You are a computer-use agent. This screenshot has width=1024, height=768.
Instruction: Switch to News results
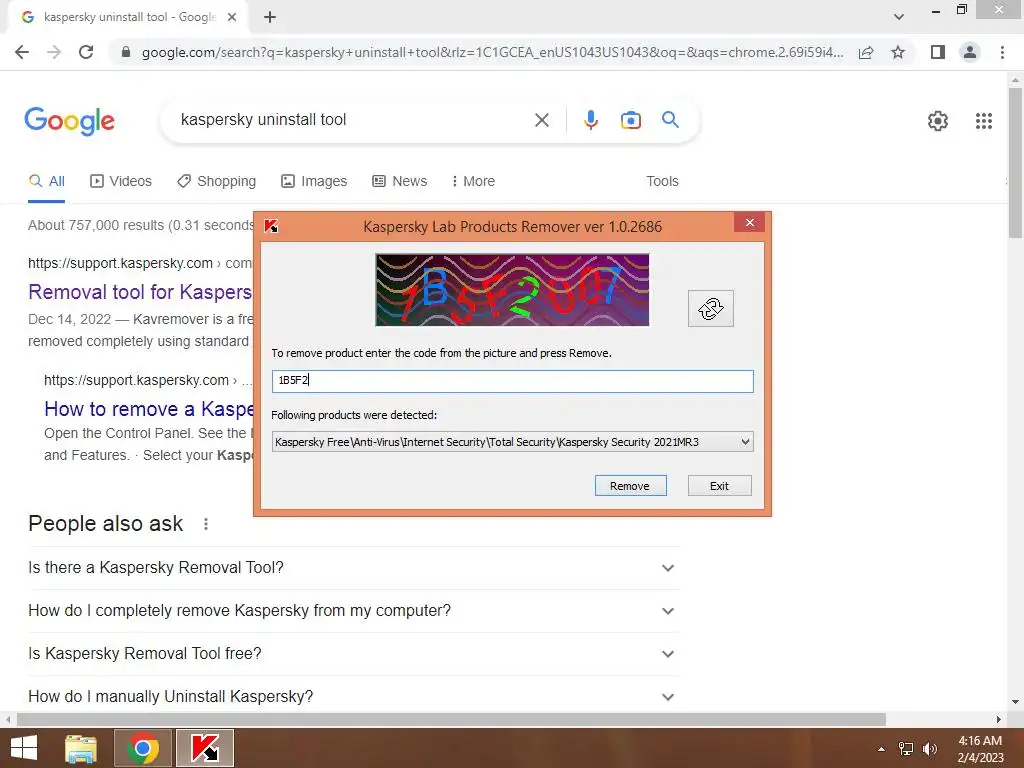click(400, 182)
